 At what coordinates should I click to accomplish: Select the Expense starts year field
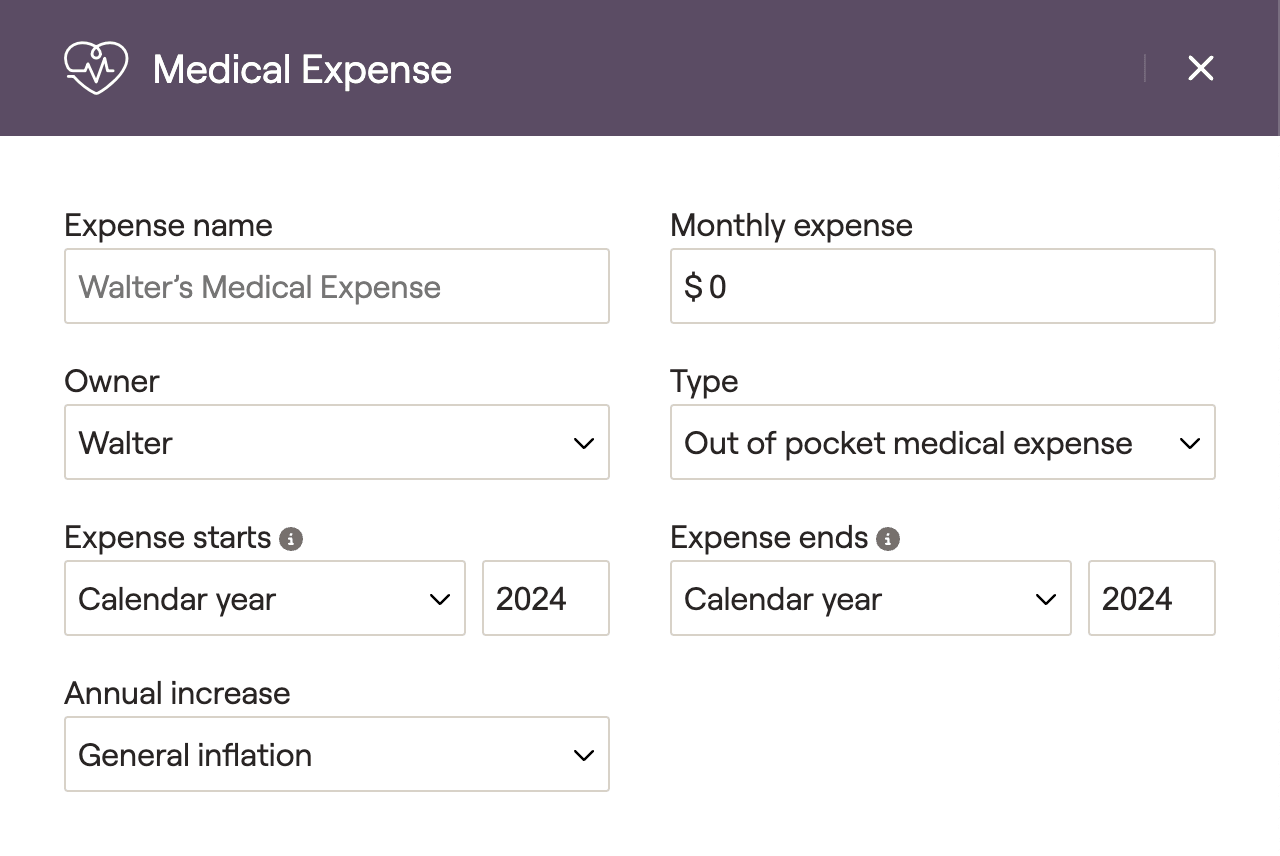click(x=545, y=598)
